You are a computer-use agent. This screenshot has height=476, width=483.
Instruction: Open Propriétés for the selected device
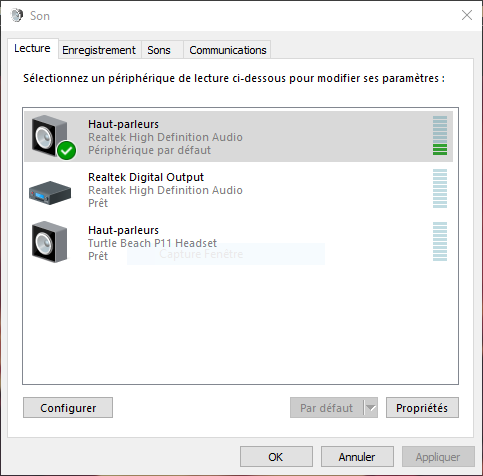point(422,408)
